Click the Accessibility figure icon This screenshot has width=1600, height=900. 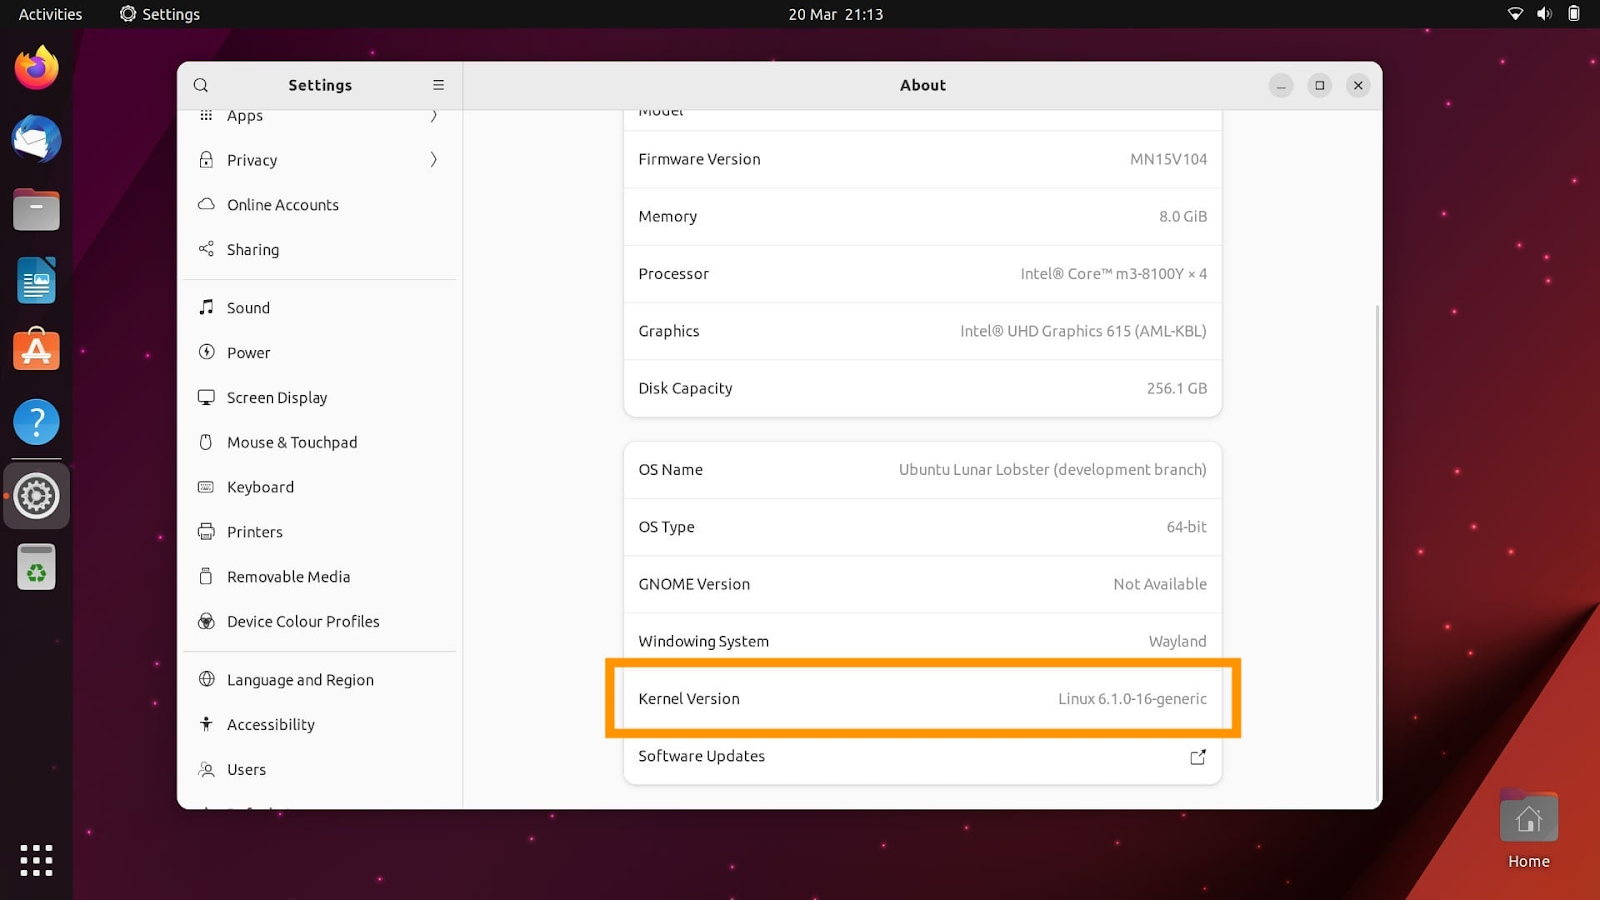click(206, 724)
